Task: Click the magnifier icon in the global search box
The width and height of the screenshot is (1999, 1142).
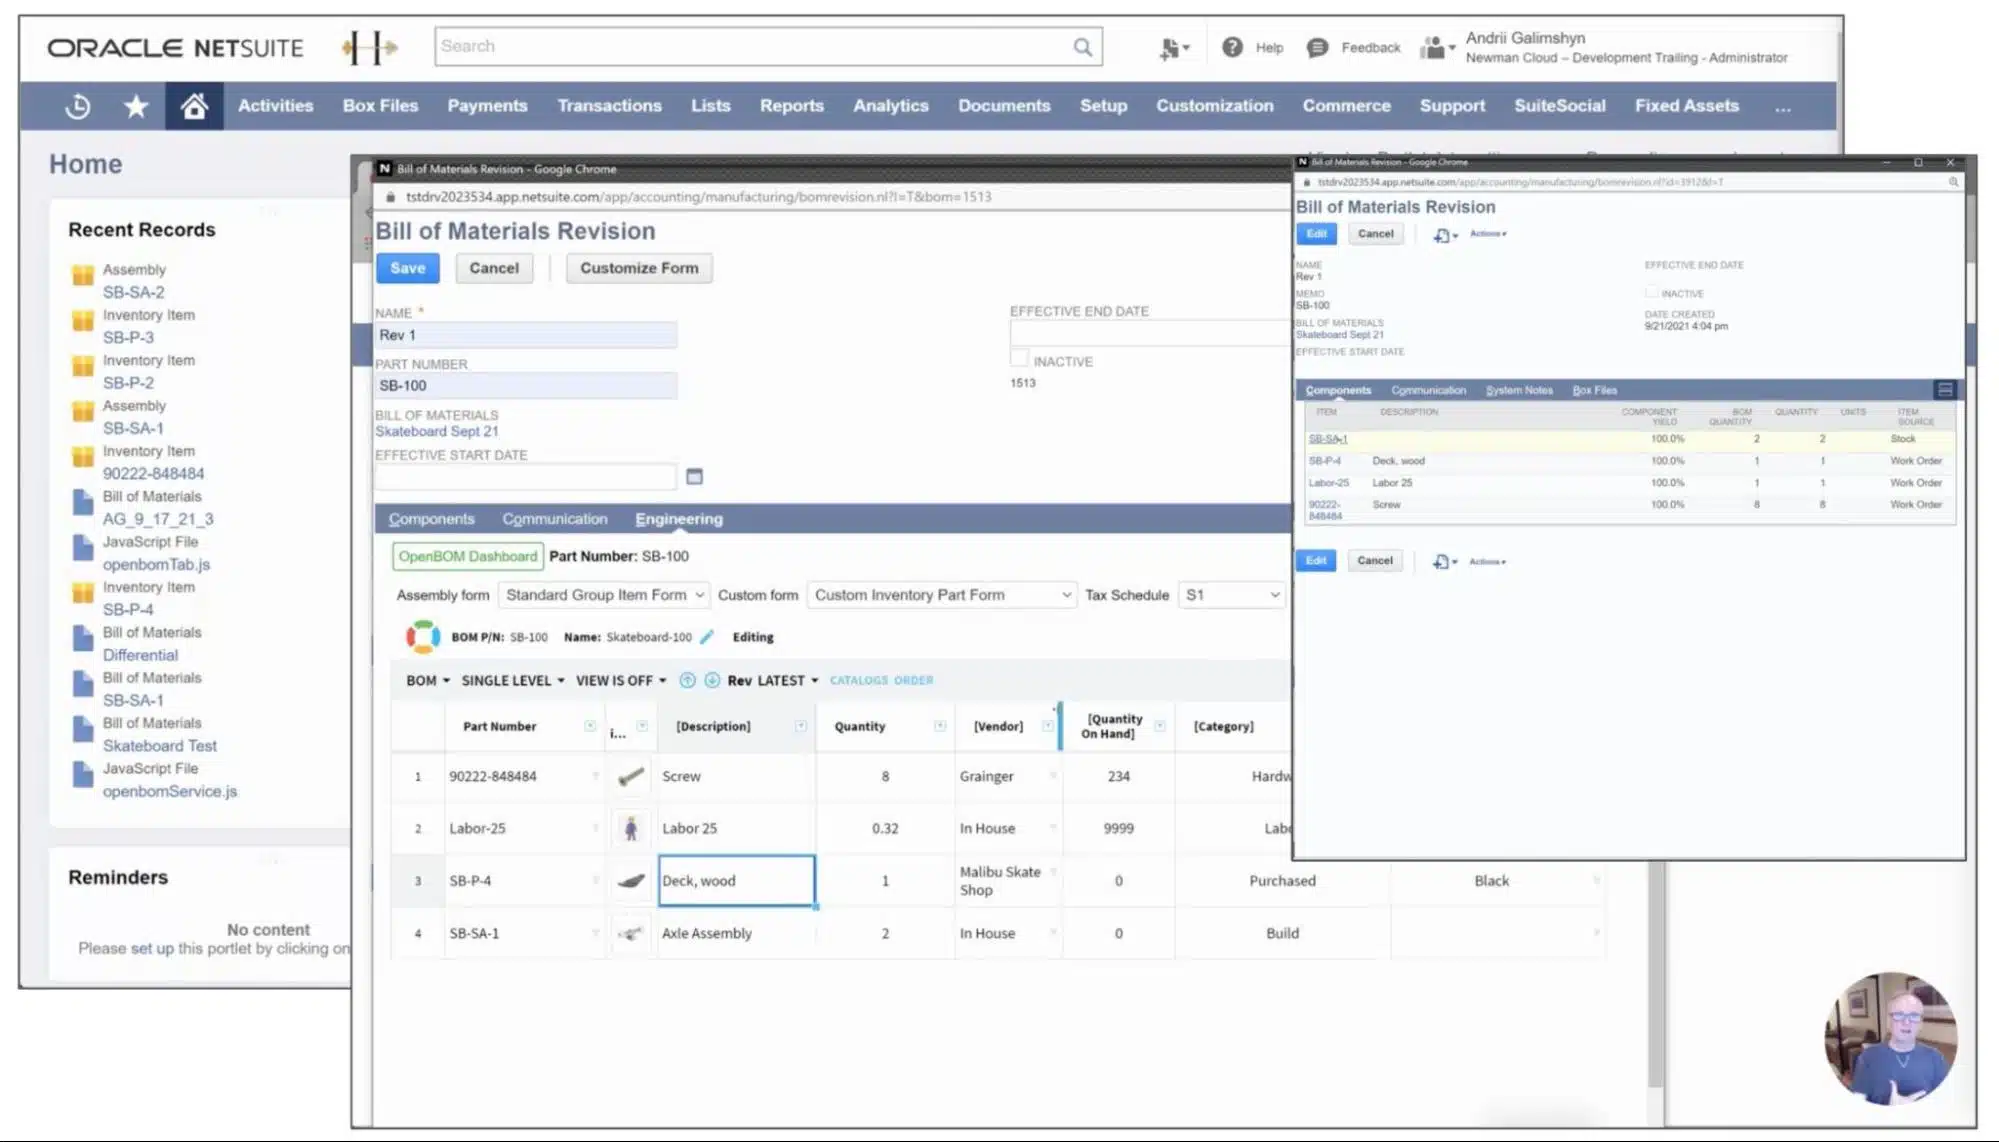Action: pos(1082,47)
